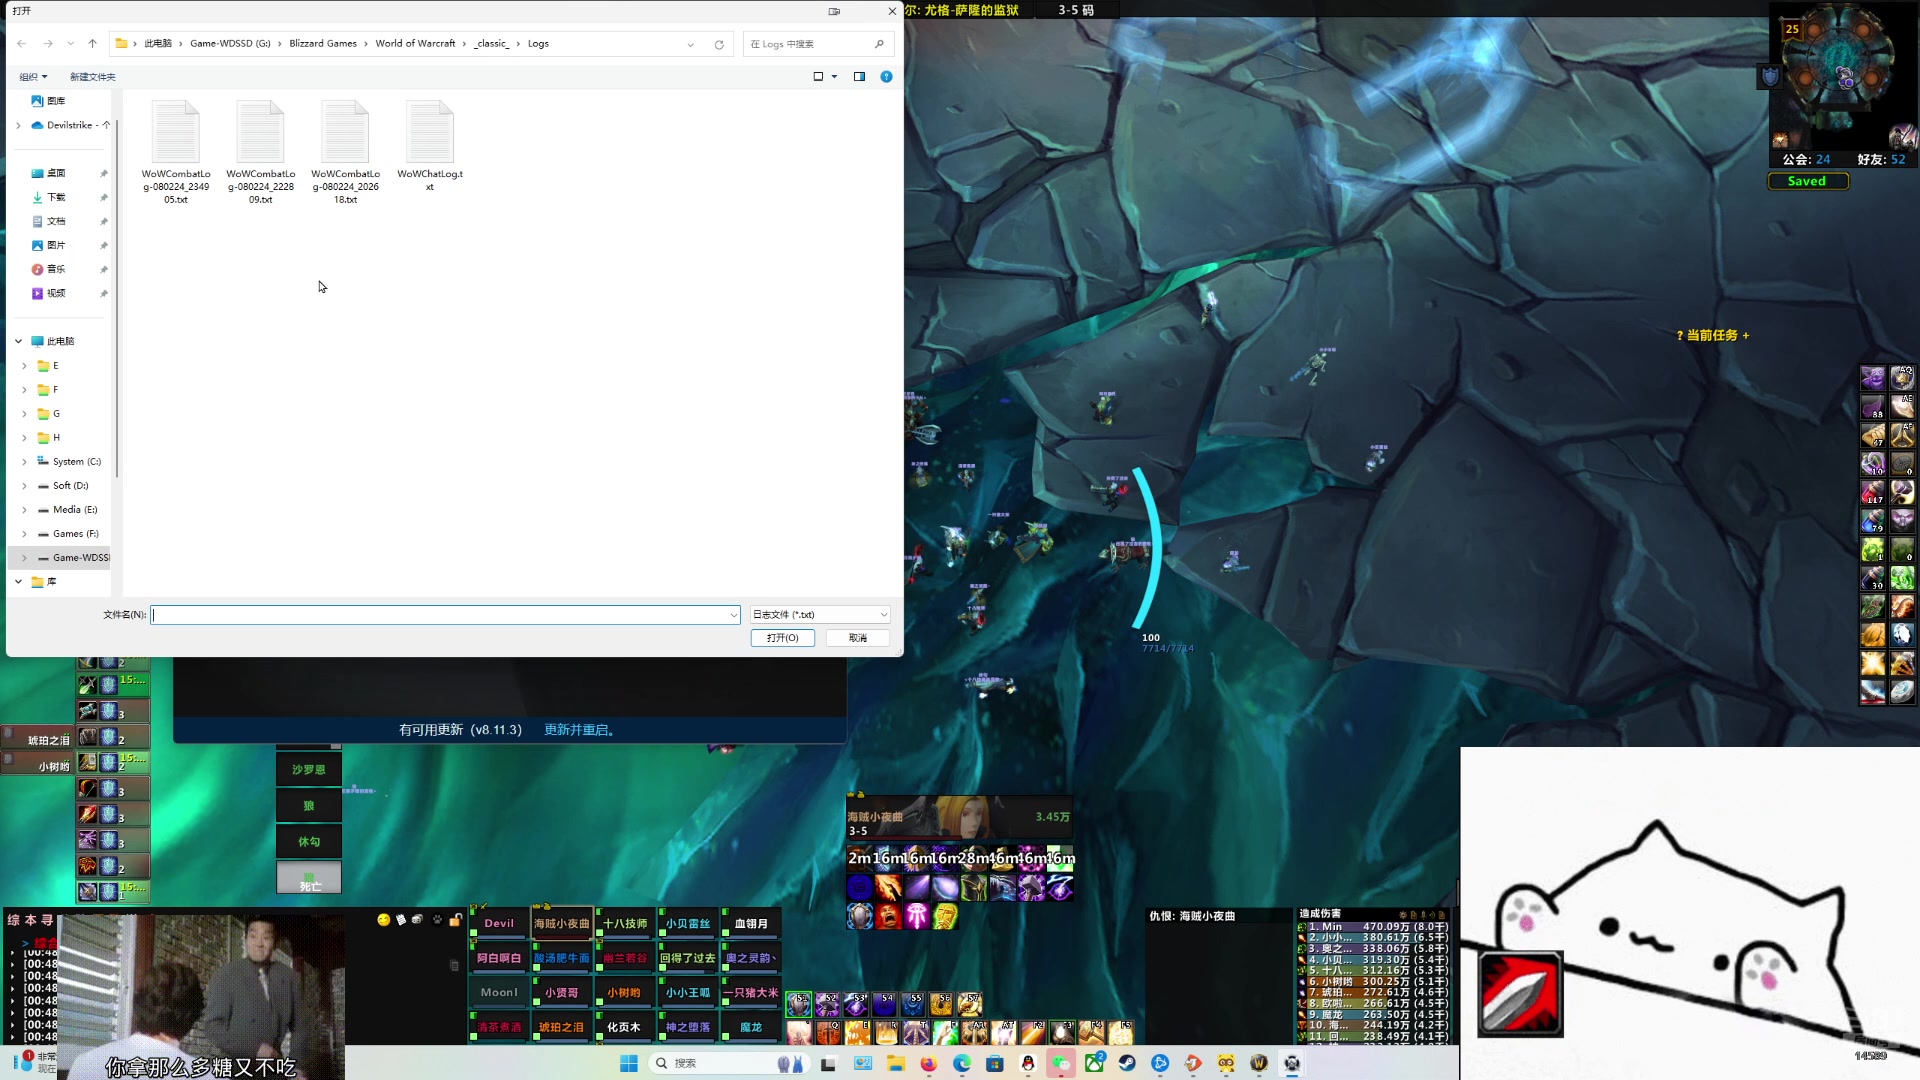
Task: Click the 休句 button in the addon panel
Action: point(309,841)
